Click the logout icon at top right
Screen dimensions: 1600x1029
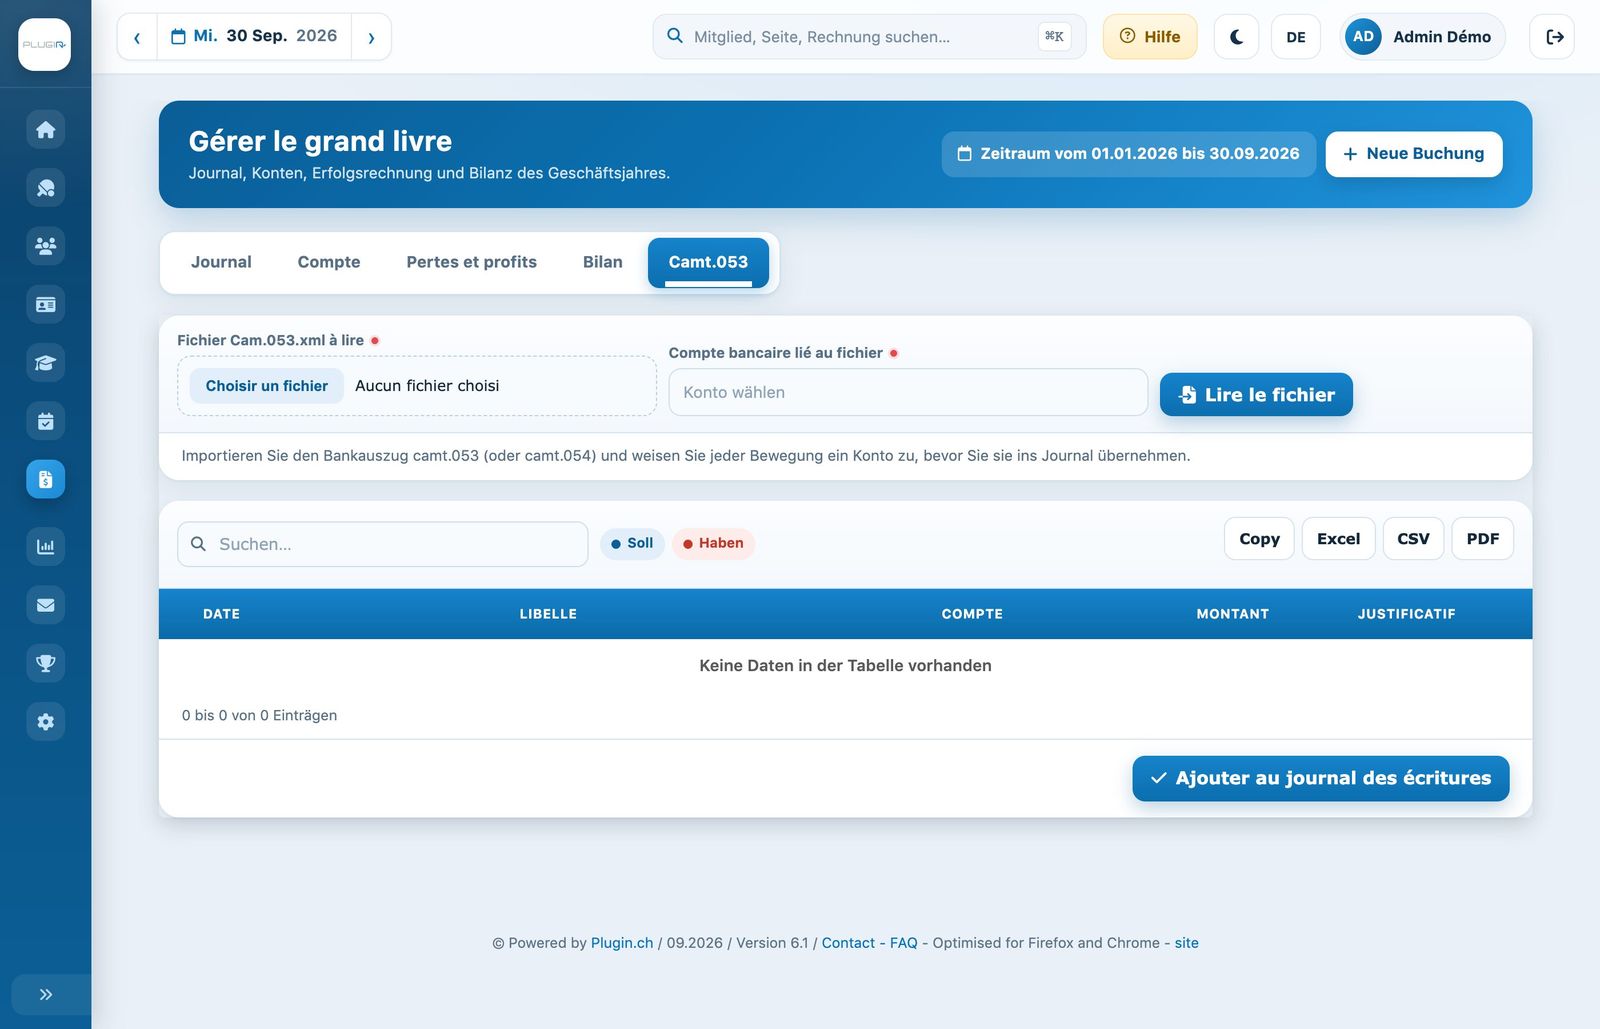(x=1553, y=37)
